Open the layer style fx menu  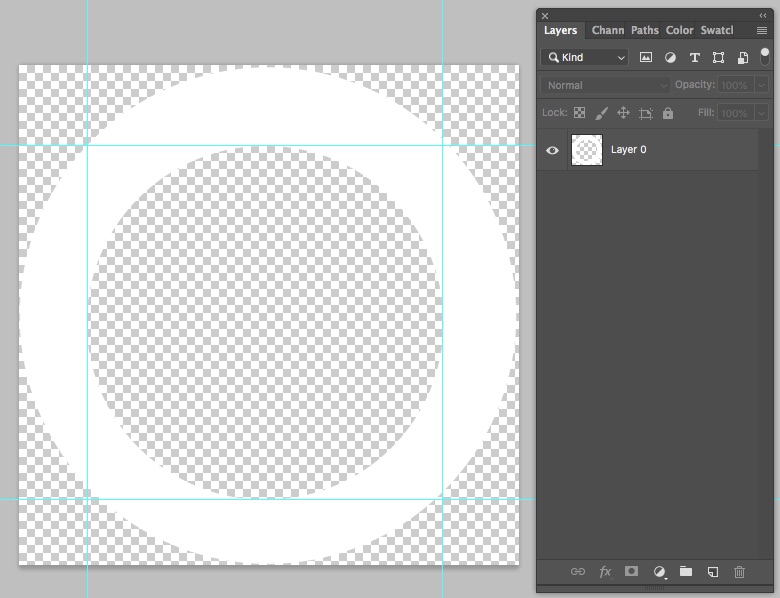click(605, 572)
